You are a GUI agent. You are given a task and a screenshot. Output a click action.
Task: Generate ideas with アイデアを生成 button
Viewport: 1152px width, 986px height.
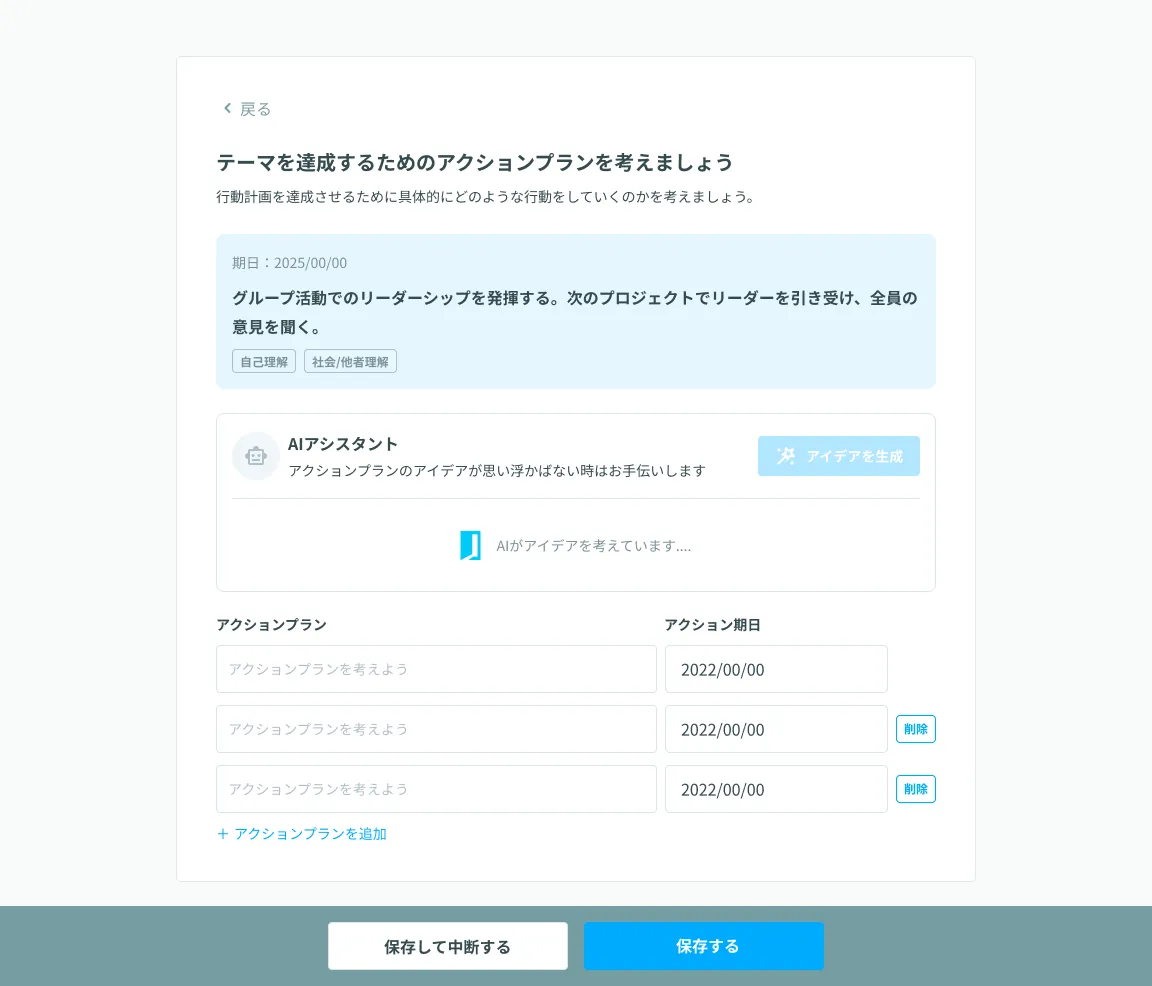coord(838,456)
